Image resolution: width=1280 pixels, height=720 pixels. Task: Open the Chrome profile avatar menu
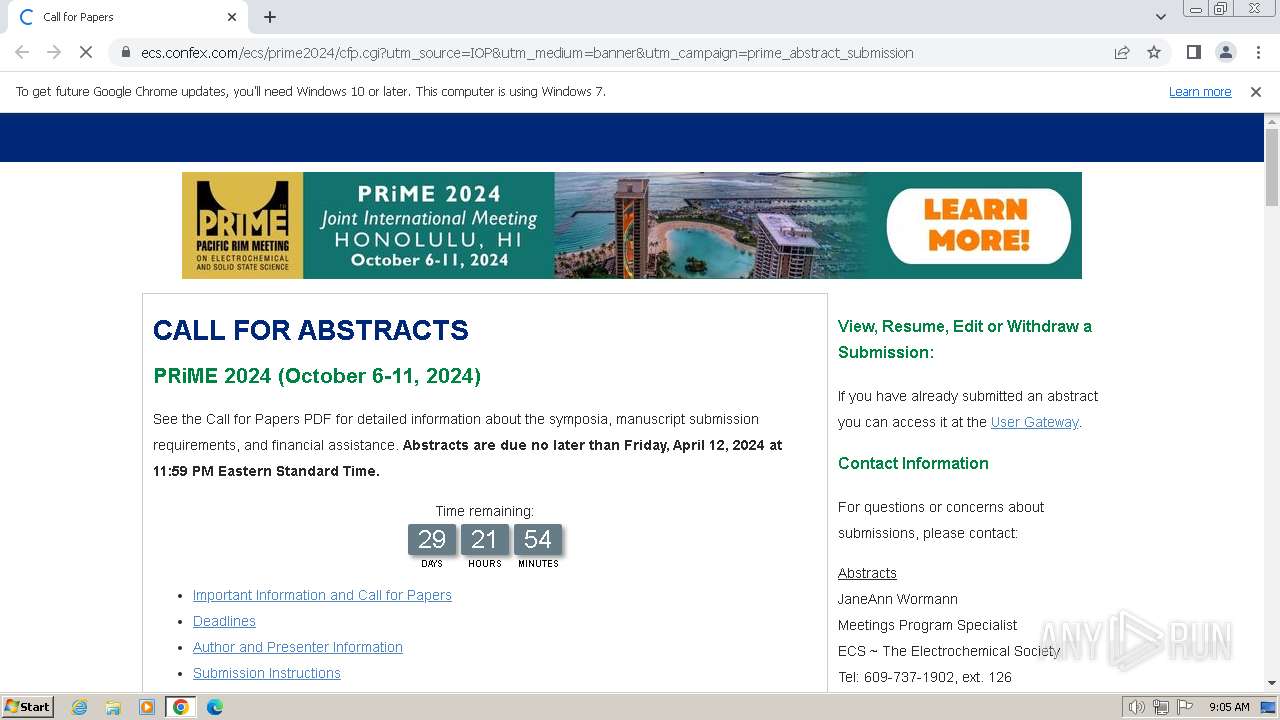(1225, 52)
